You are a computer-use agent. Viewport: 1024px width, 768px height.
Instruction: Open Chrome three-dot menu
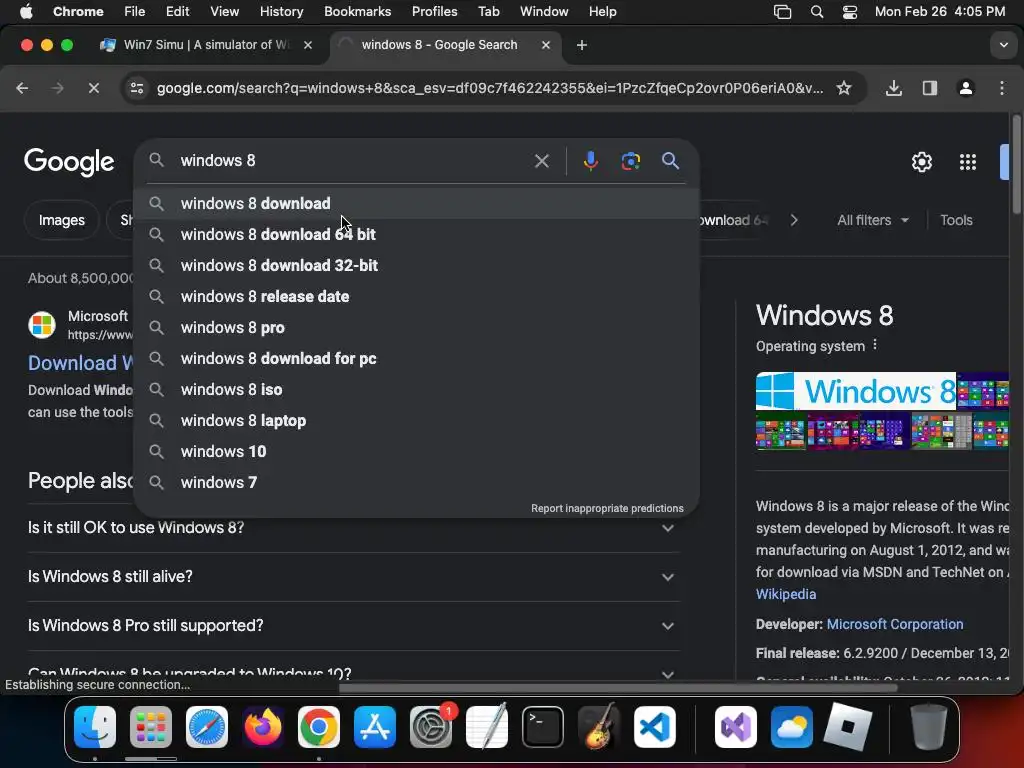pos(1002,88)
